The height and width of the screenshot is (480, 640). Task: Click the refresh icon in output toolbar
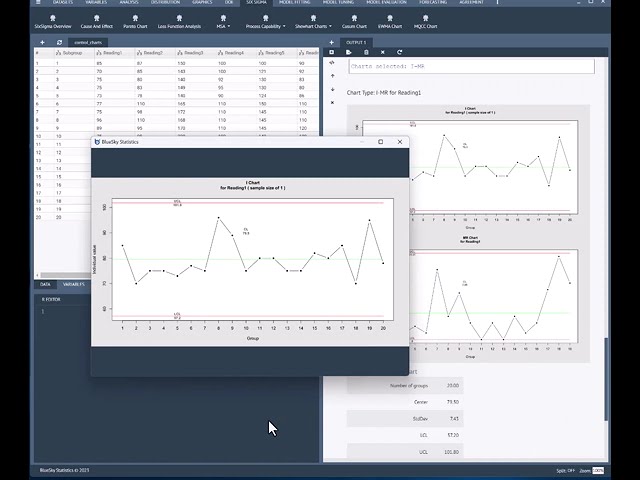click(400, 52)
